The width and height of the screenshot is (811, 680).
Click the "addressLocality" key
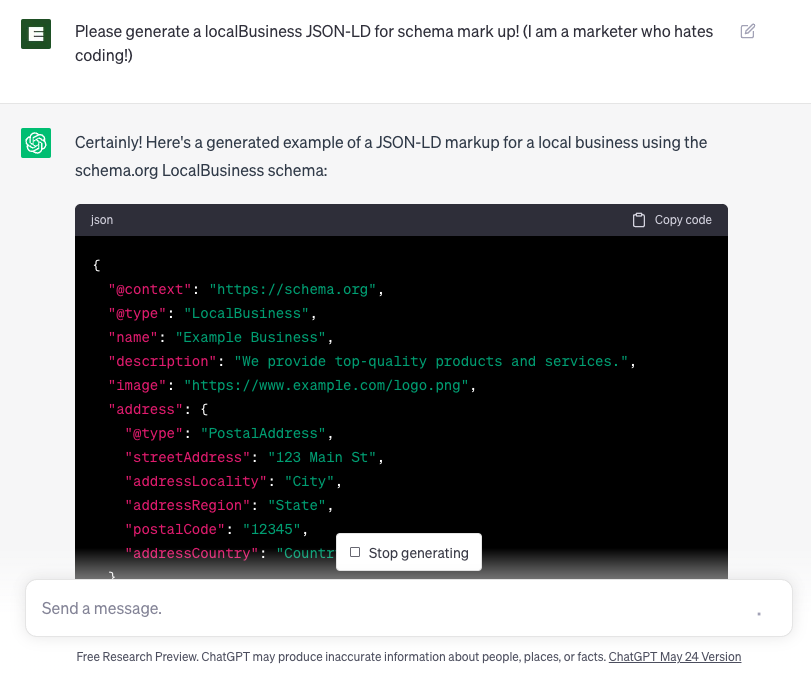(196, 481)
